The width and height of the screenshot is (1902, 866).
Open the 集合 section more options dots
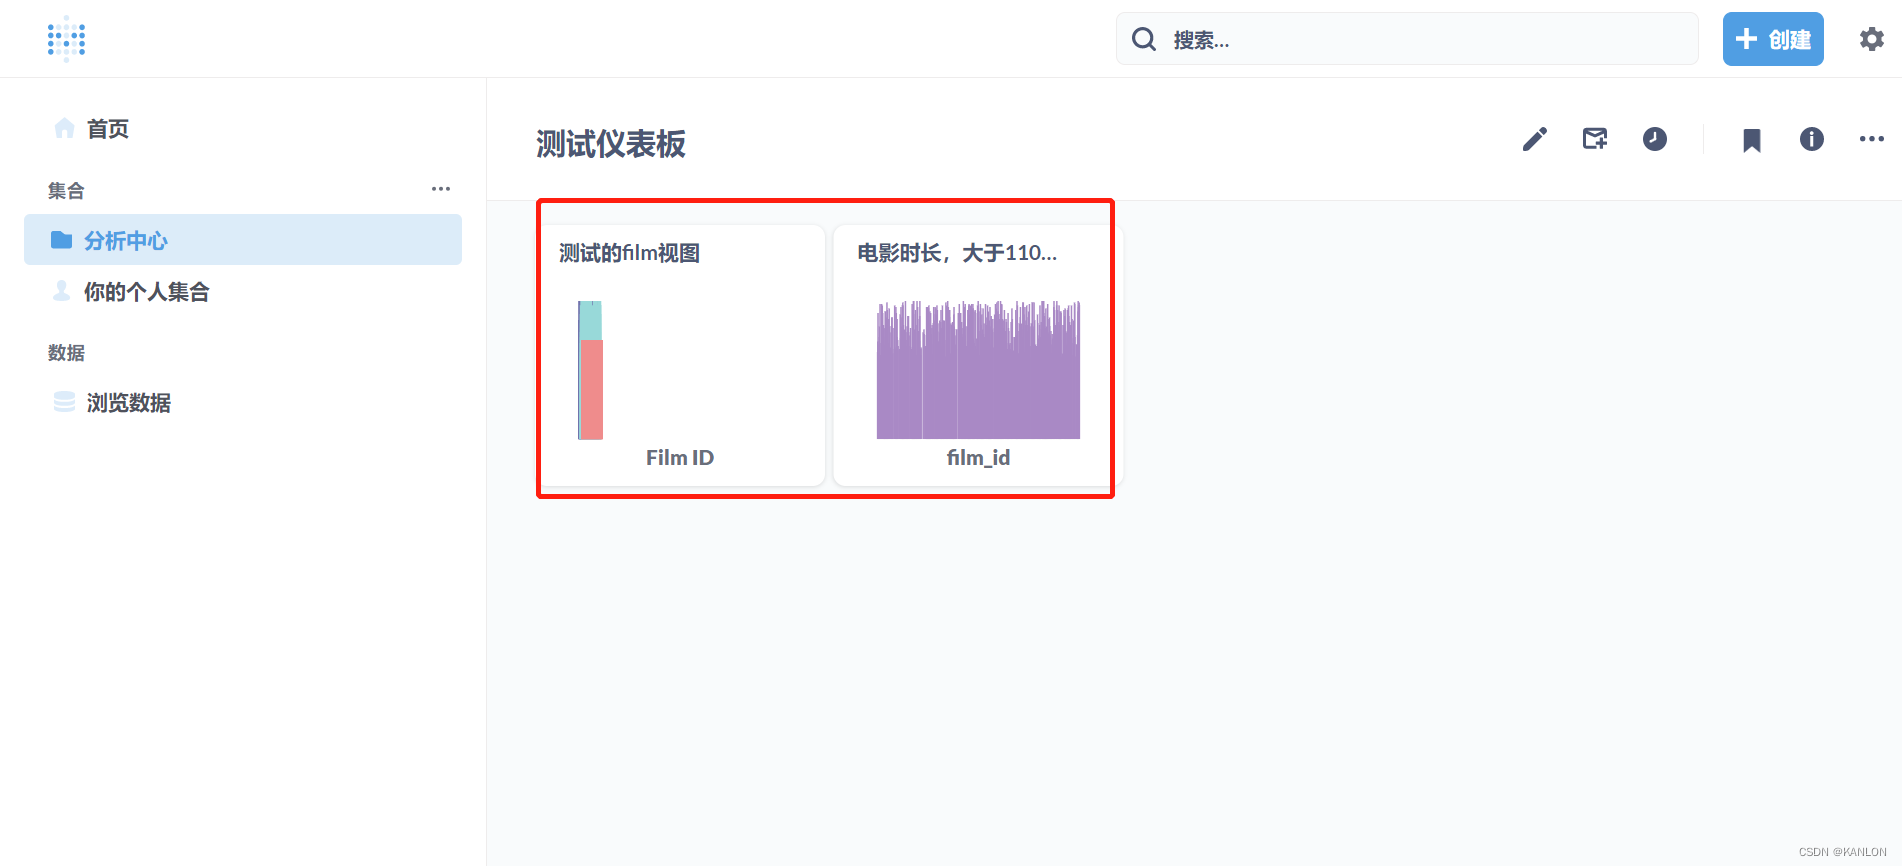[441, 189]
